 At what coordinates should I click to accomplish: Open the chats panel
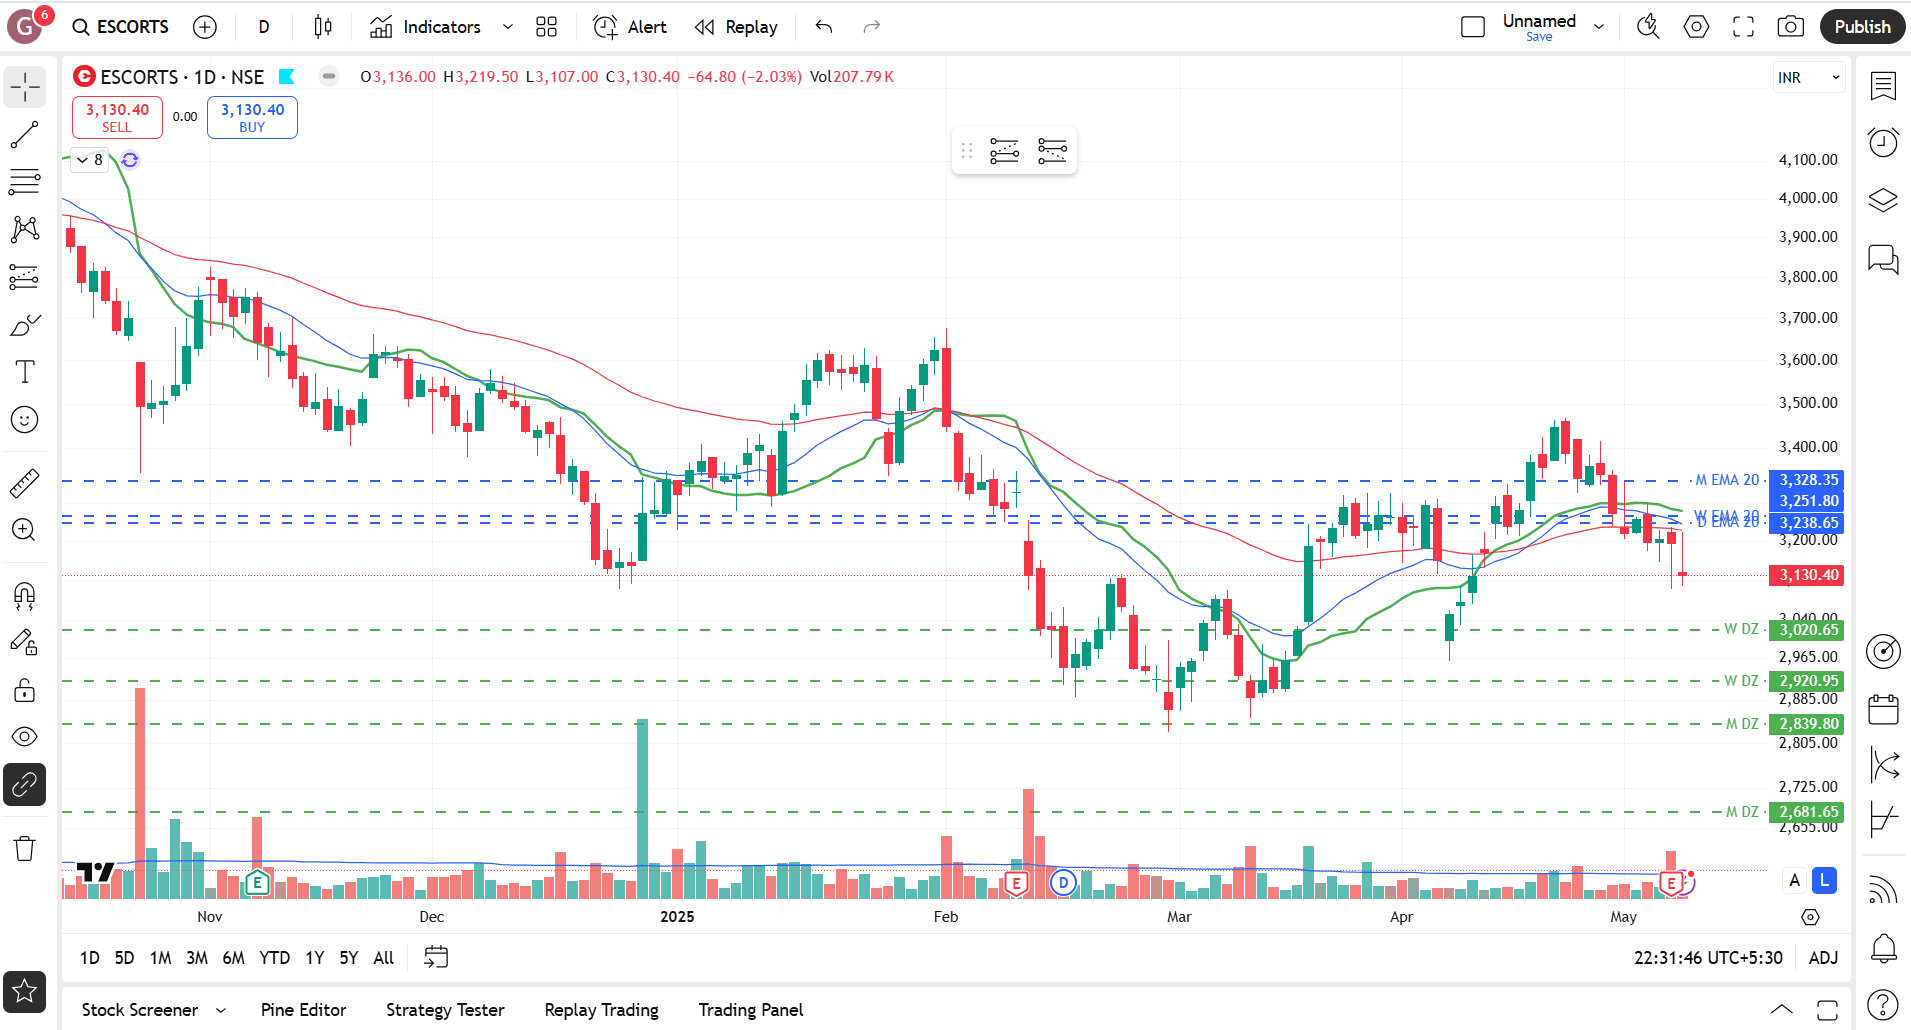1883,259
